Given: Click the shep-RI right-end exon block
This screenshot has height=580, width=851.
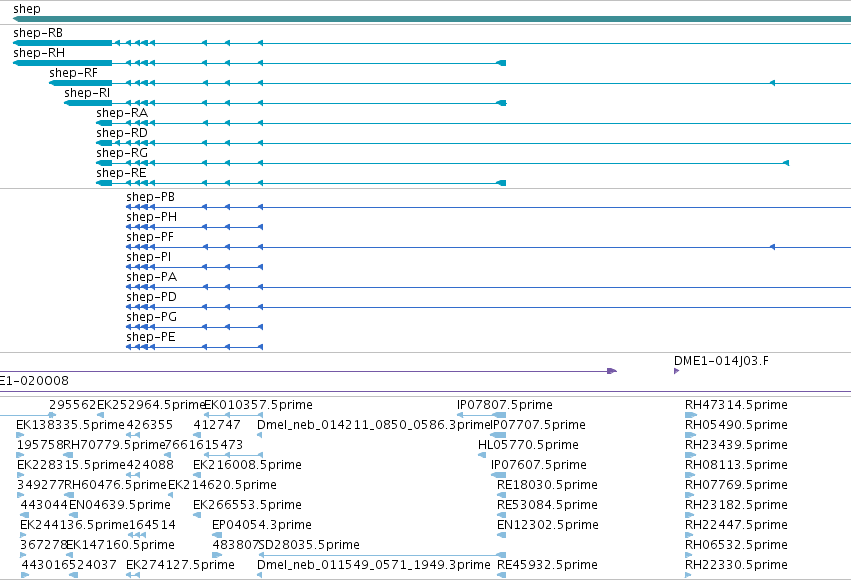Looking at the screenshot, I should 501,103.
